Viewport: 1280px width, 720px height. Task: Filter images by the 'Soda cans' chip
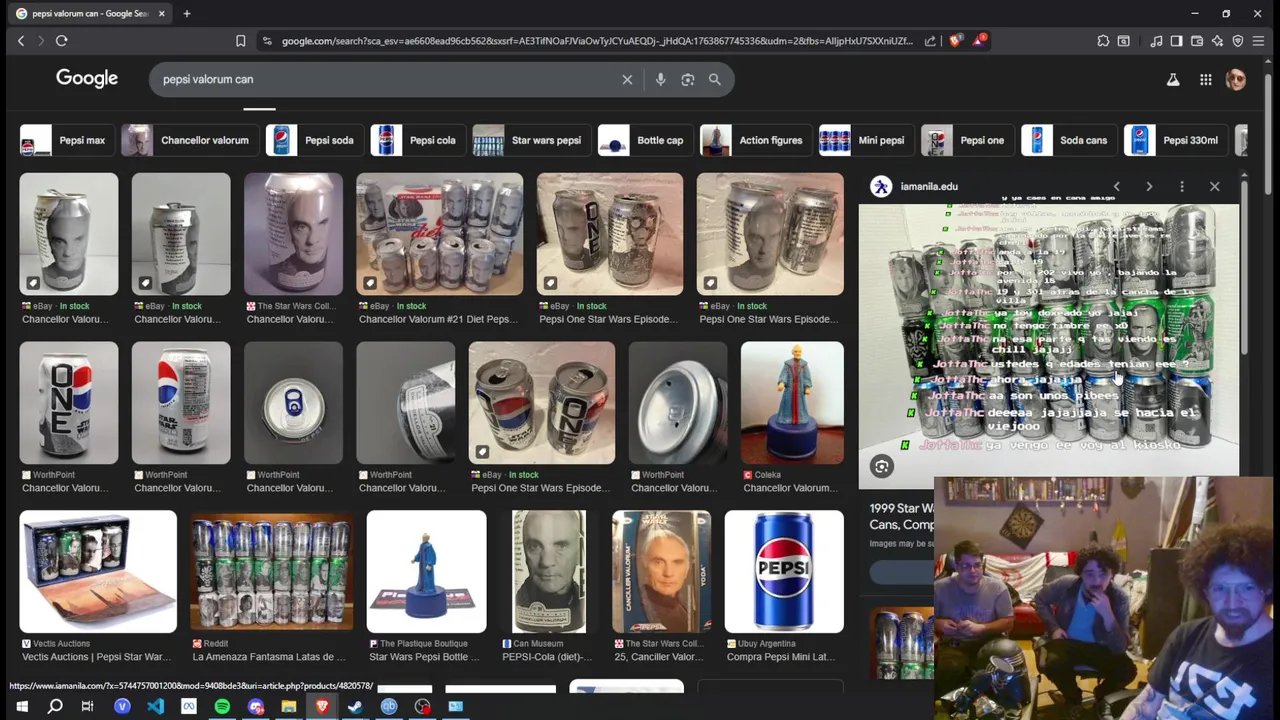point(1069,140)
